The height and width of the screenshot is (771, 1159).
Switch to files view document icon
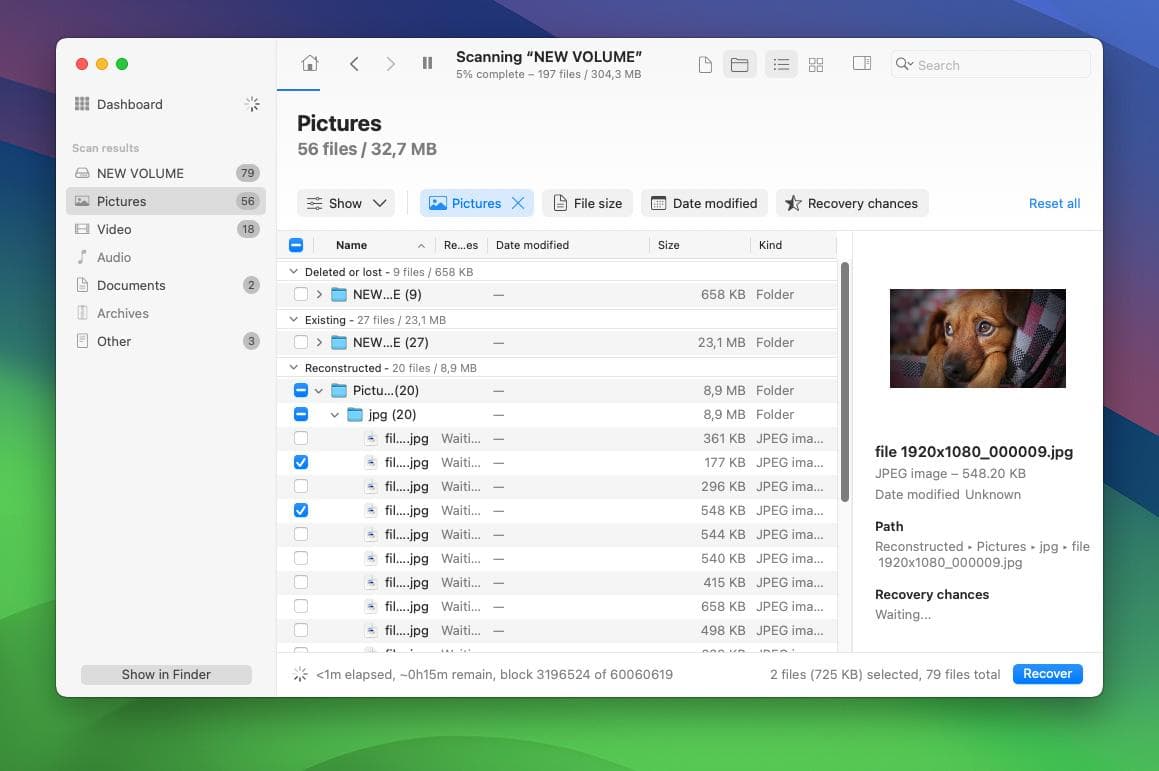pos(705,65)
